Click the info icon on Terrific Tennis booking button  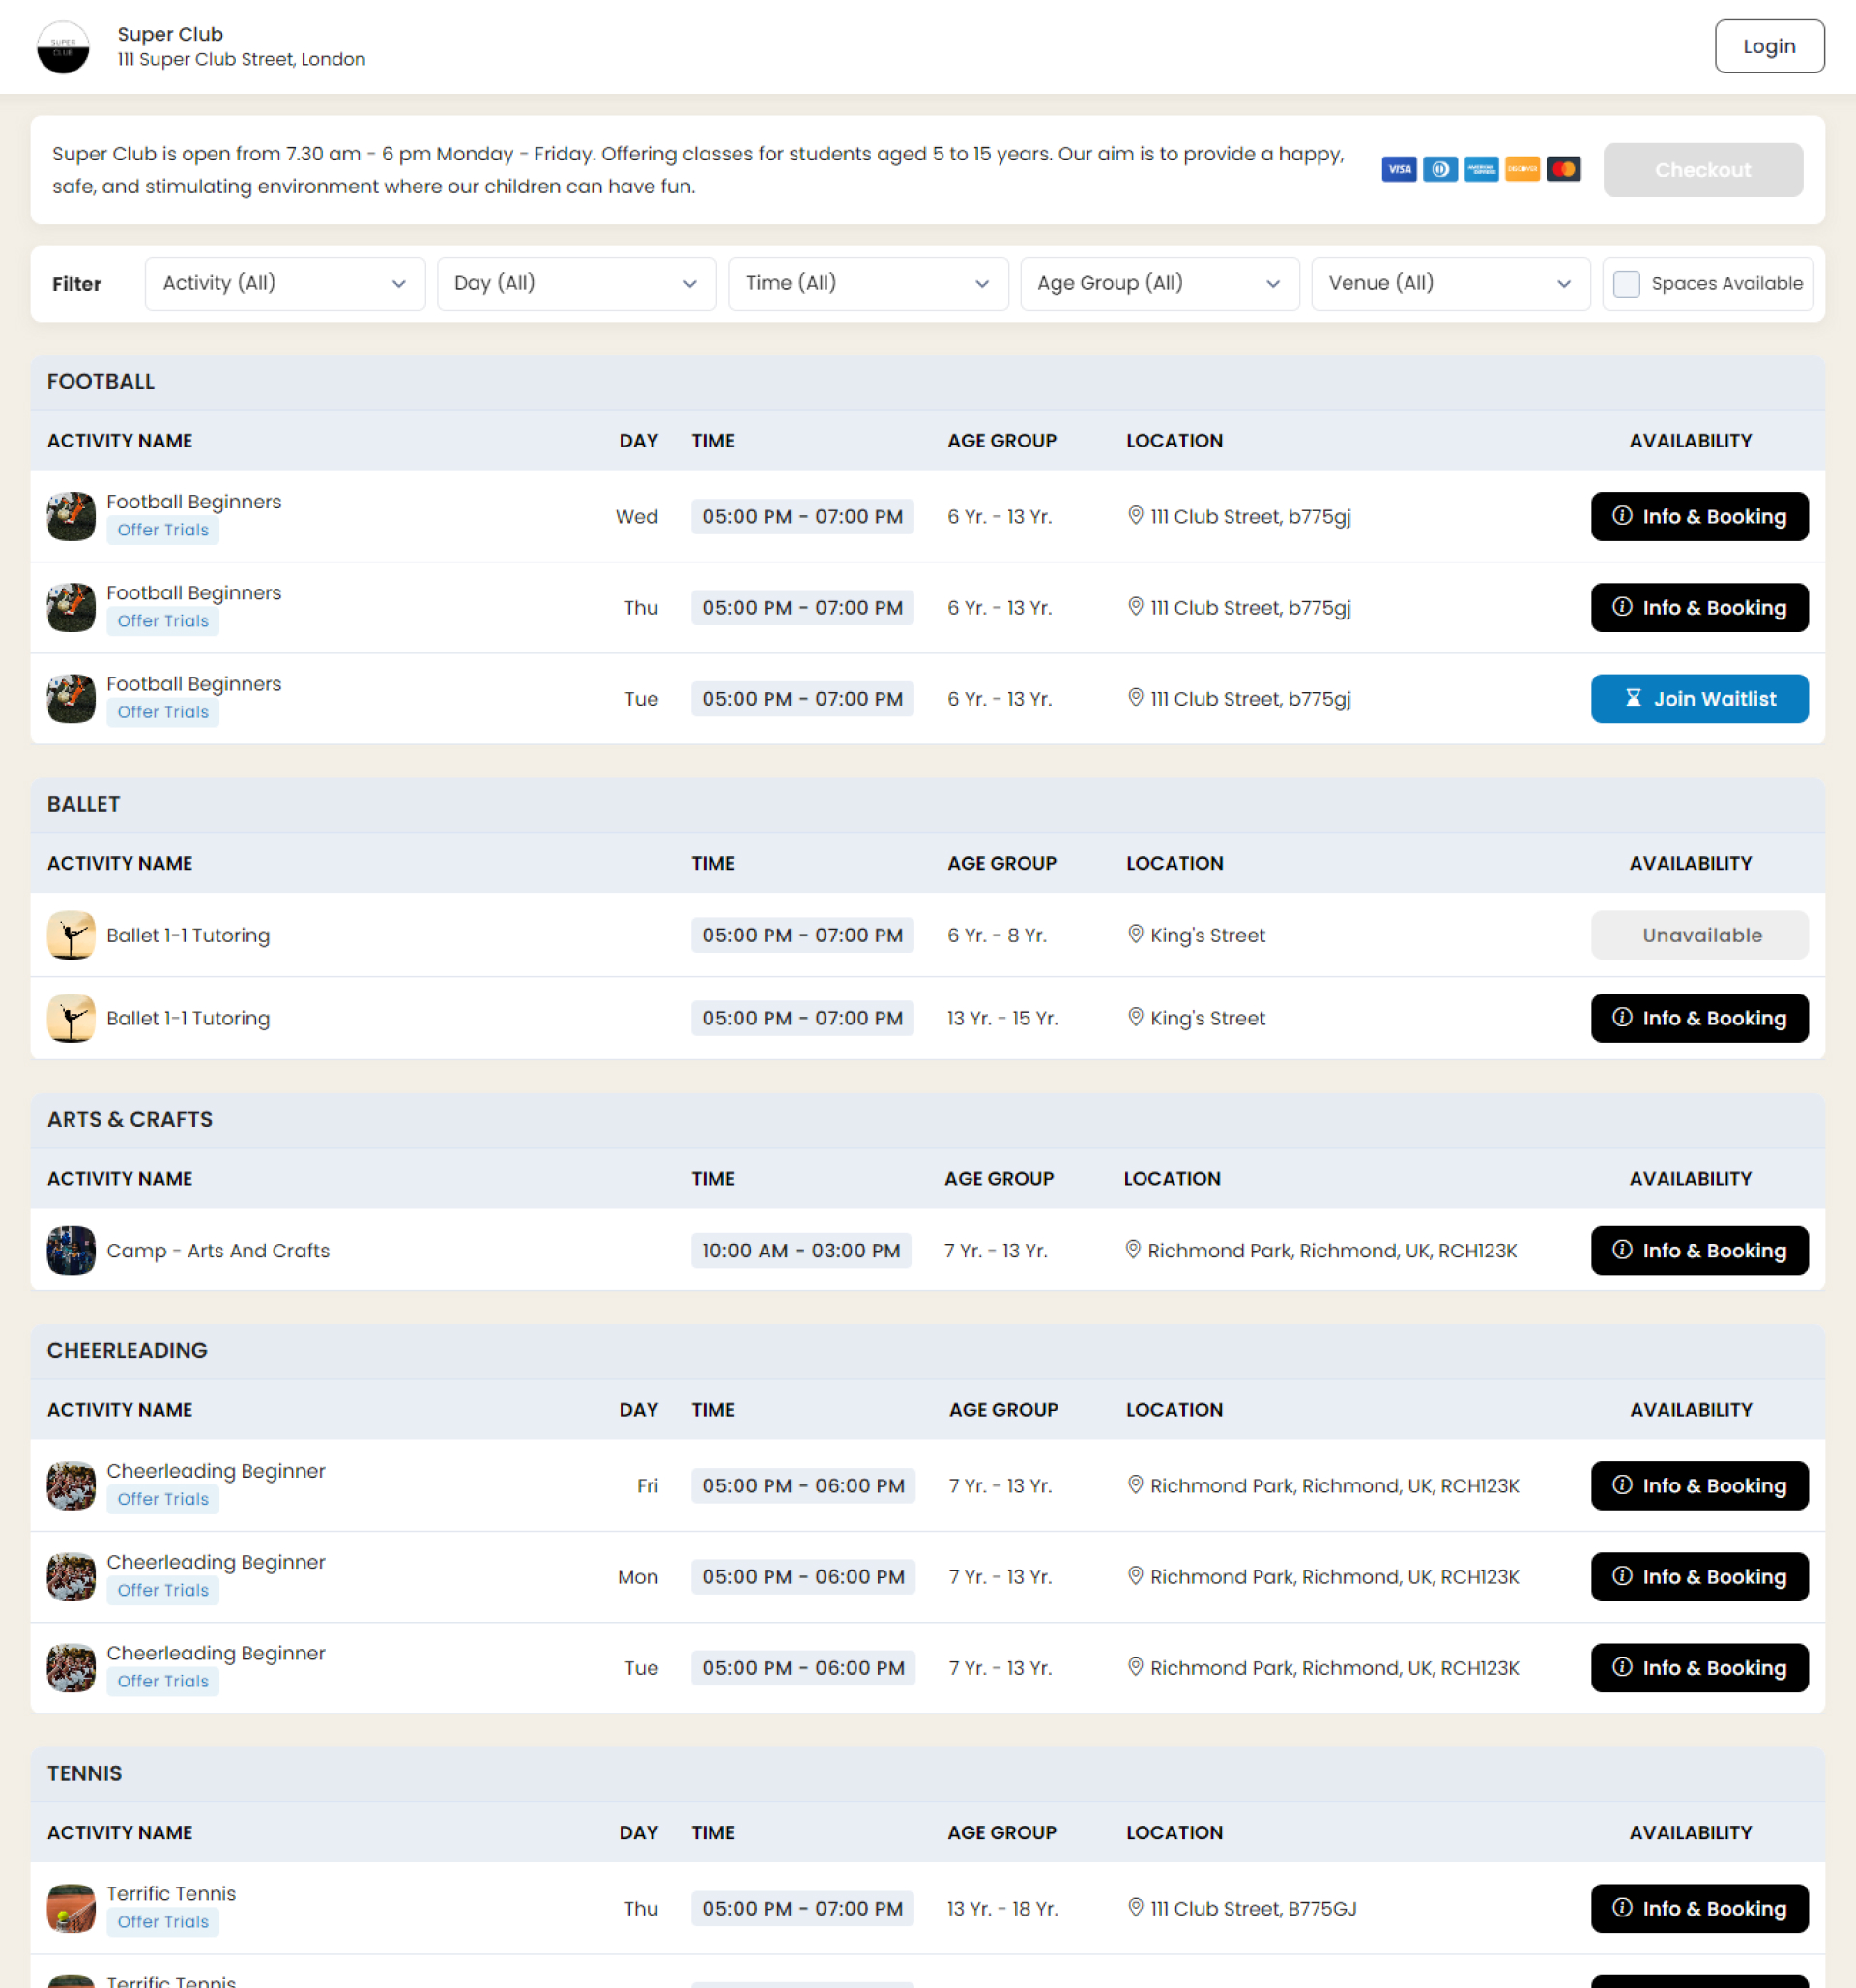[x=1622, y=1908]
